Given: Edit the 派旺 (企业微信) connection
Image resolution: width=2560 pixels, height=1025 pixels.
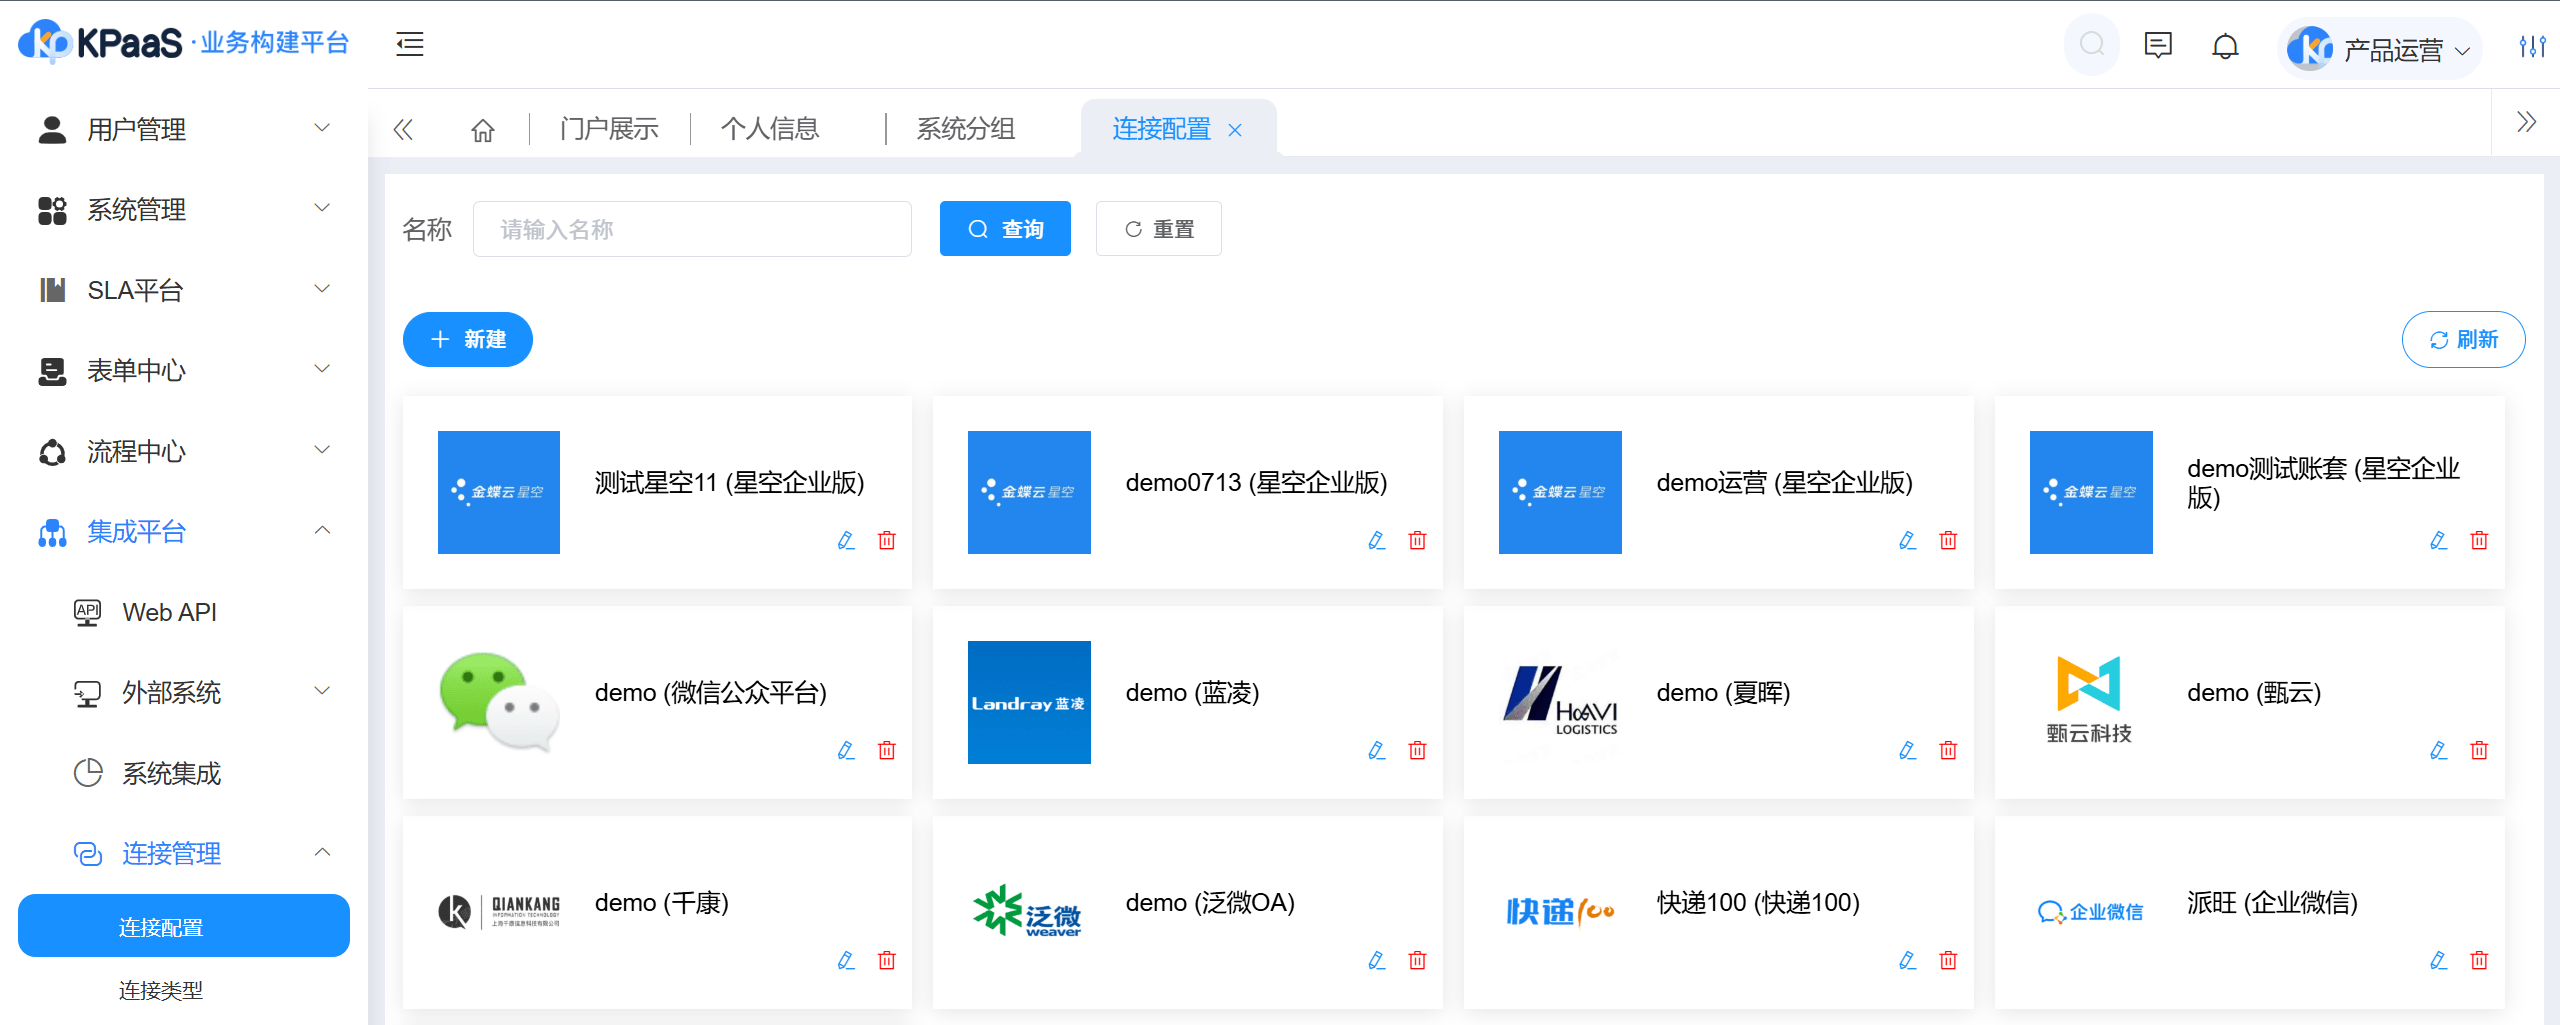Looking at the screenshot, I should tap(2439, 960).
